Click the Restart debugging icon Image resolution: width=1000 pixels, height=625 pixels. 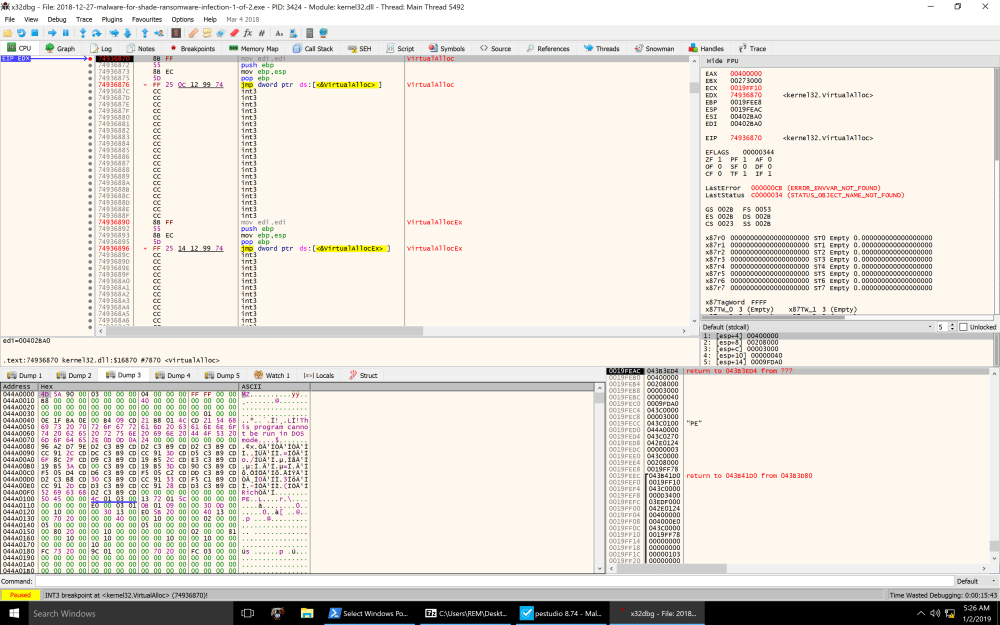pyautogui.click(x=20, y=33)
